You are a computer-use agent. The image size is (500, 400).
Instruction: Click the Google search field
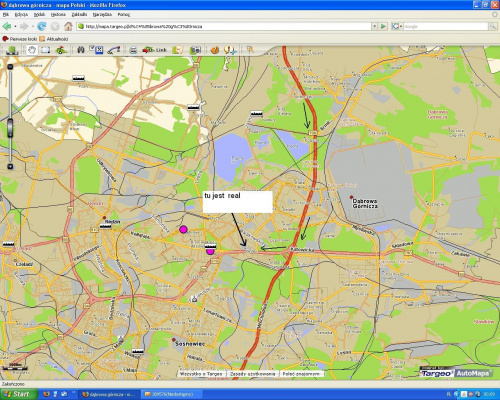pos(446,26)
